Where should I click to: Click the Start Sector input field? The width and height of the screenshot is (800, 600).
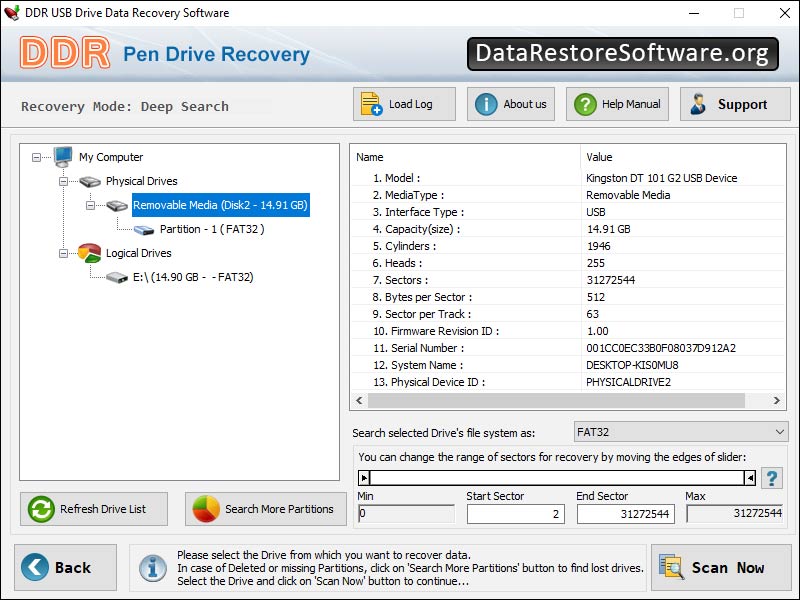[516, 514]
